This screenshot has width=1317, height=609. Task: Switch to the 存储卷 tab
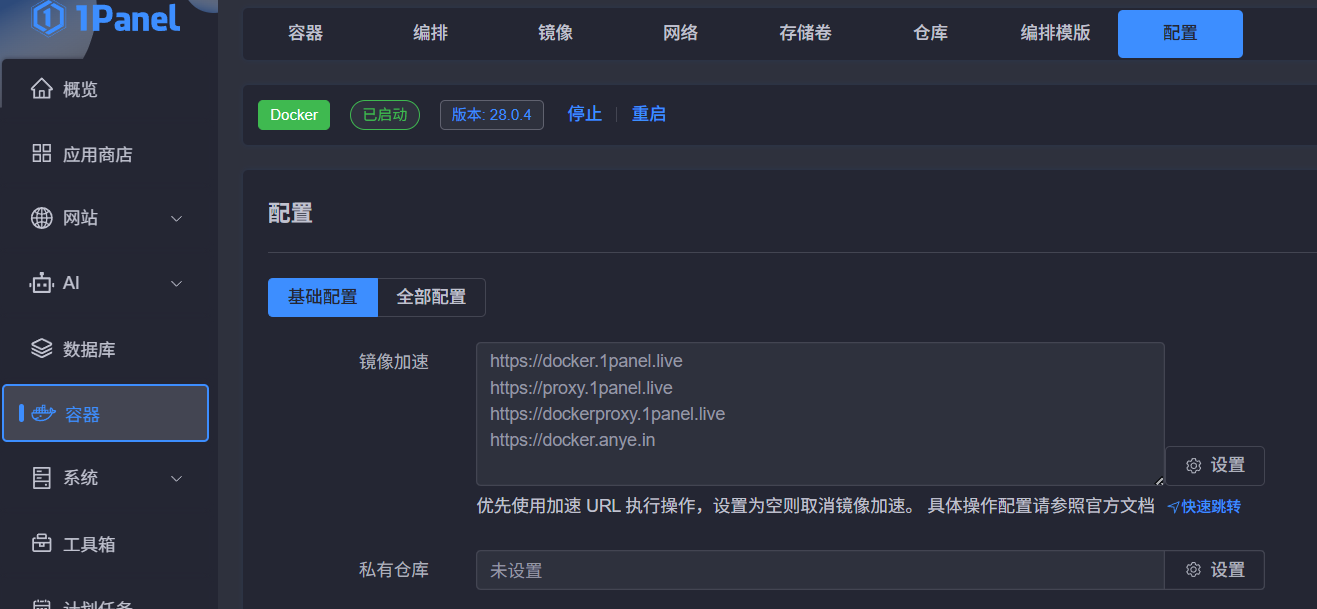pos(806,33)
